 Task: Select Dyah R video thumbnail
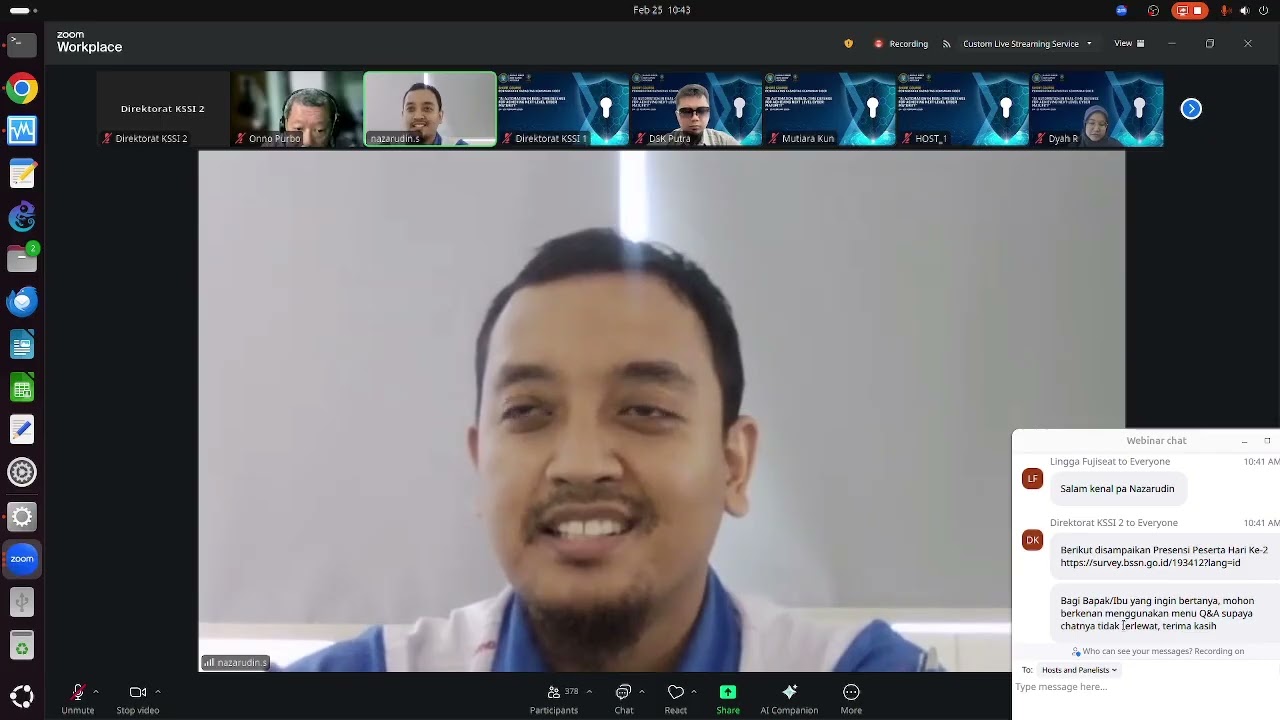pos(1097,109)
